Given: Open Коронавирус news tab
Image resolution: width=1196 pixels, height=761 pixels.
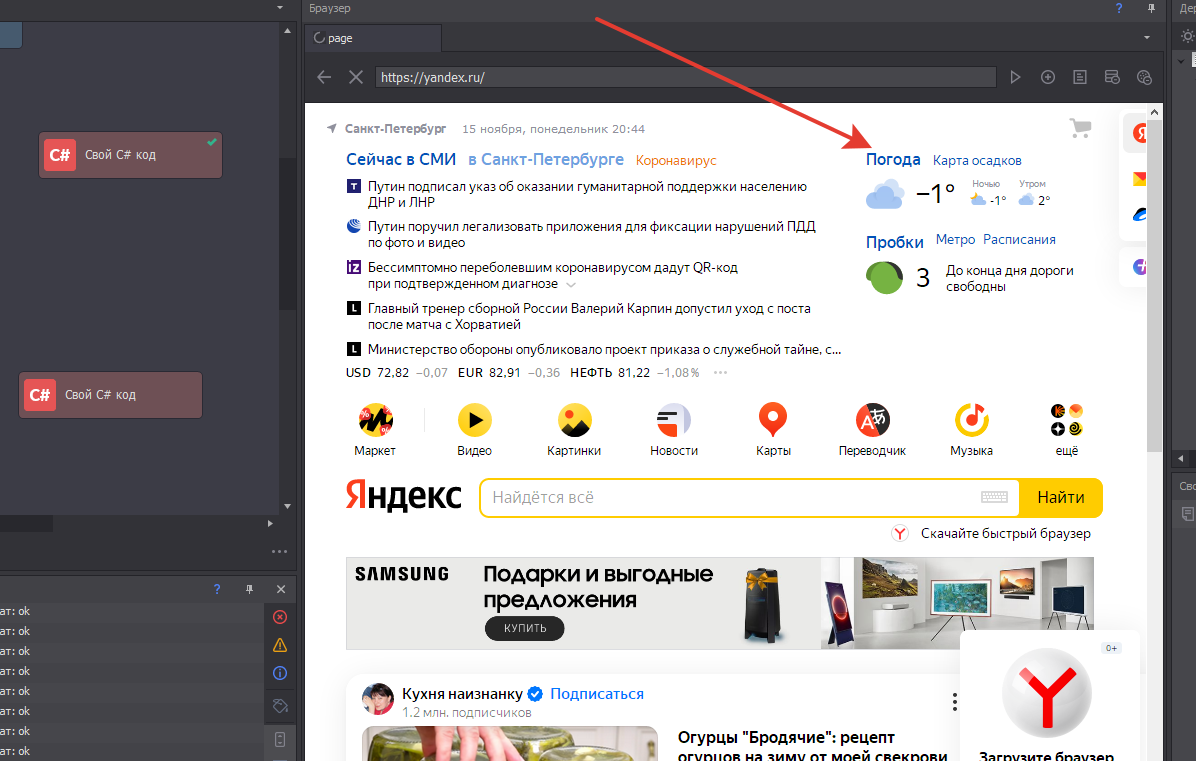Looking at the screenshot, I should pyautogui.click(x=676, y=160).
